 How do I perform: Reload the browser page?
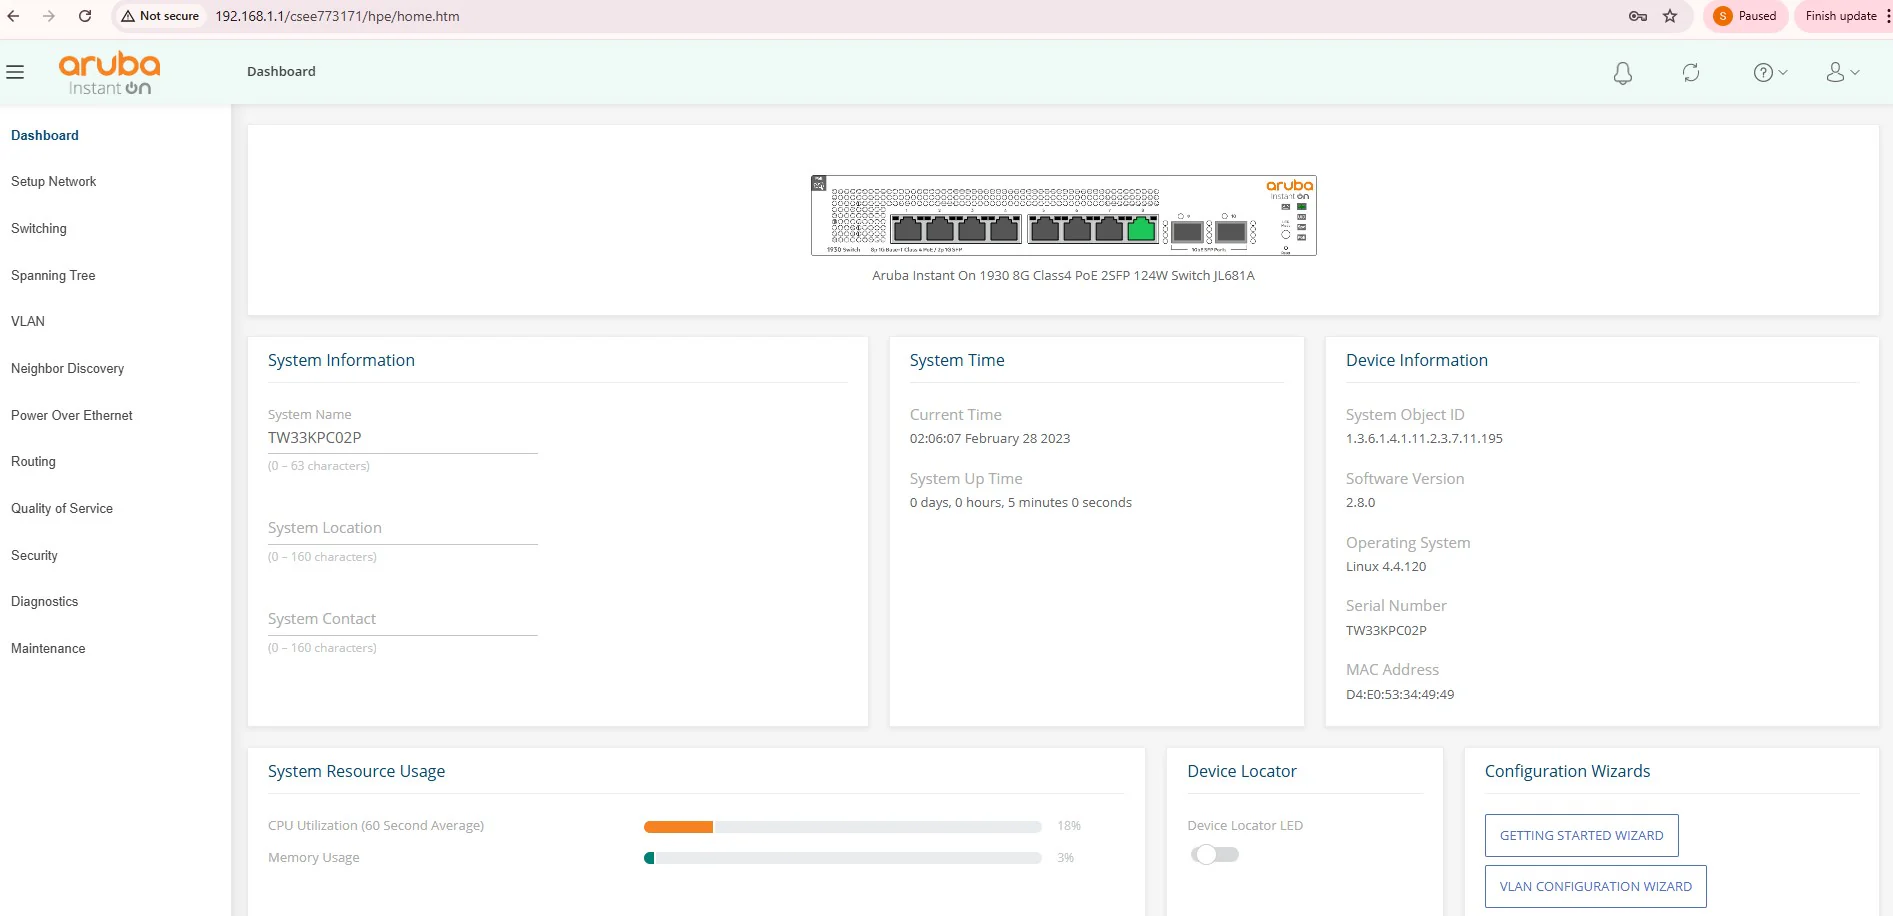(85, 16)
